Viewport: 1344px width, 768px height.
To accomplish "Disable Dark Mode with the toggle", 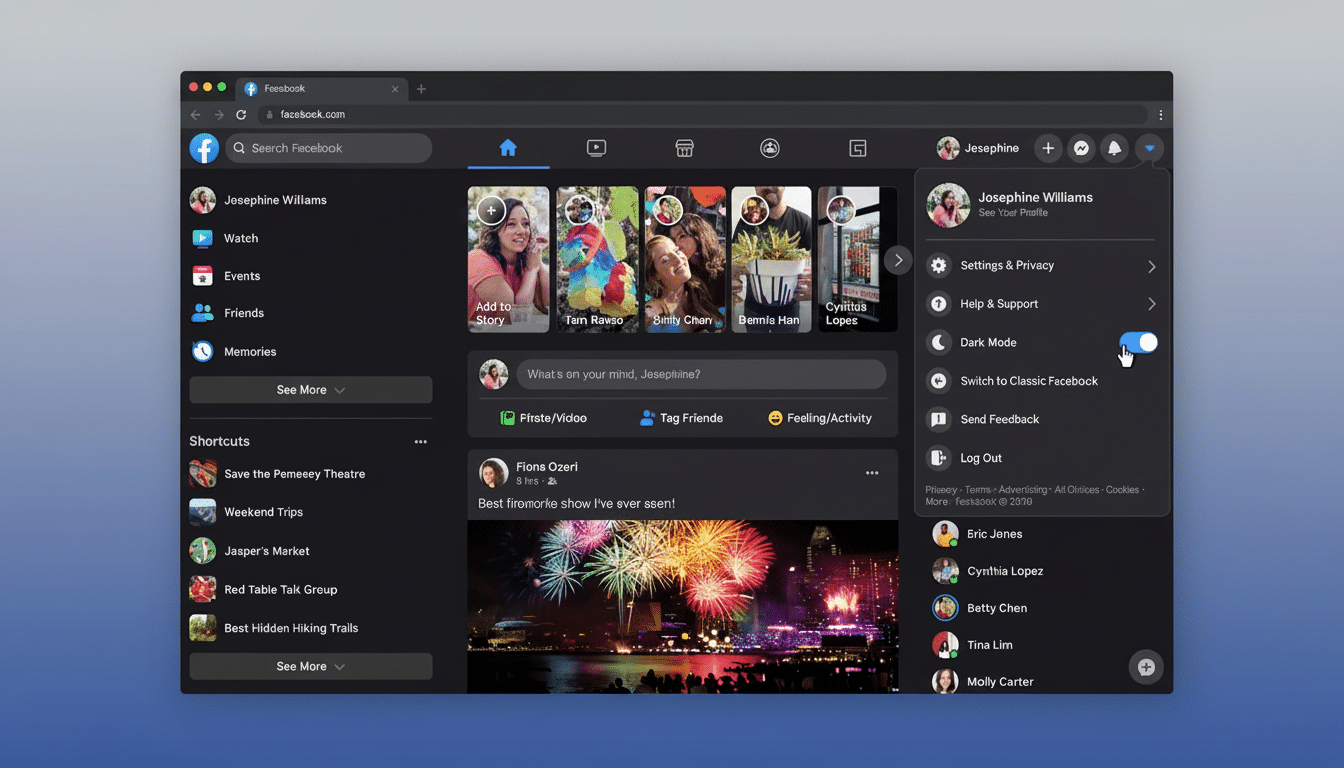I will pos(1139,342).
